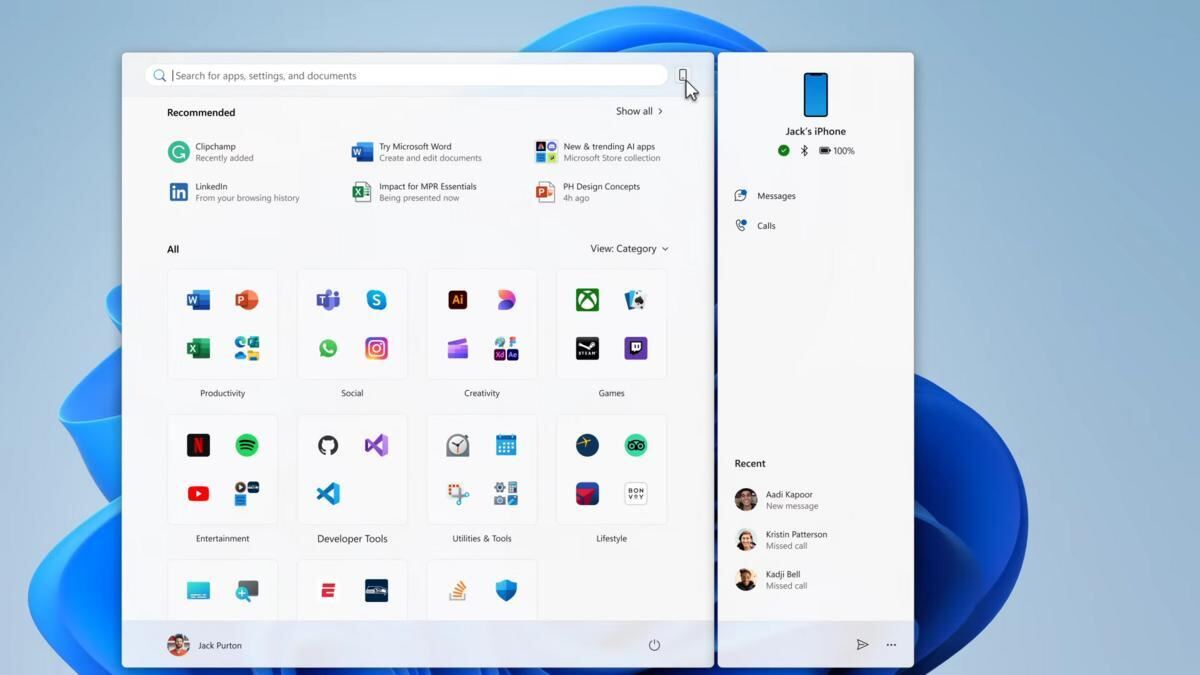Expand the more apps cluster in Creativity
This screenshot has width=1200, height=675.
tap(506, 348)
